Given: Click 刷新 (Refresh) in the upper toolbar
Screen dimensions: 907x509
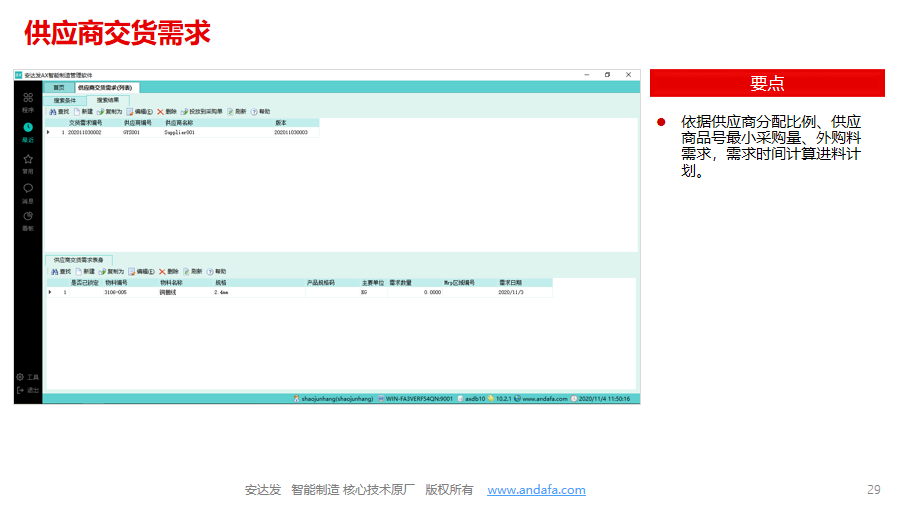Looking at the screenshot, I should click(x=236, y=111).
